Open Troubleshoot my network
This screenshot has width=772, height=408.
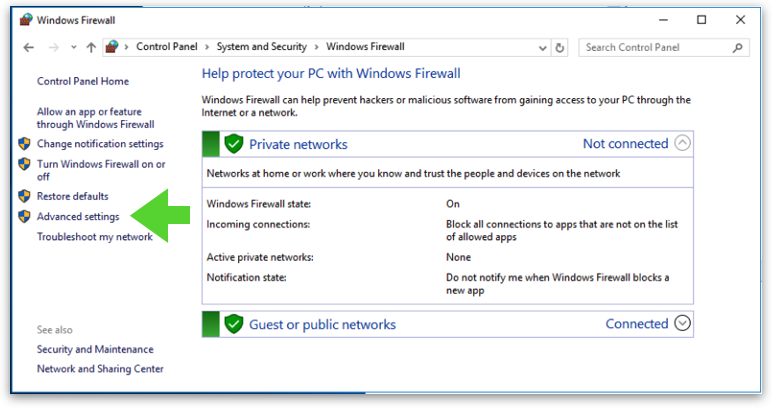(x=95, y=237)
